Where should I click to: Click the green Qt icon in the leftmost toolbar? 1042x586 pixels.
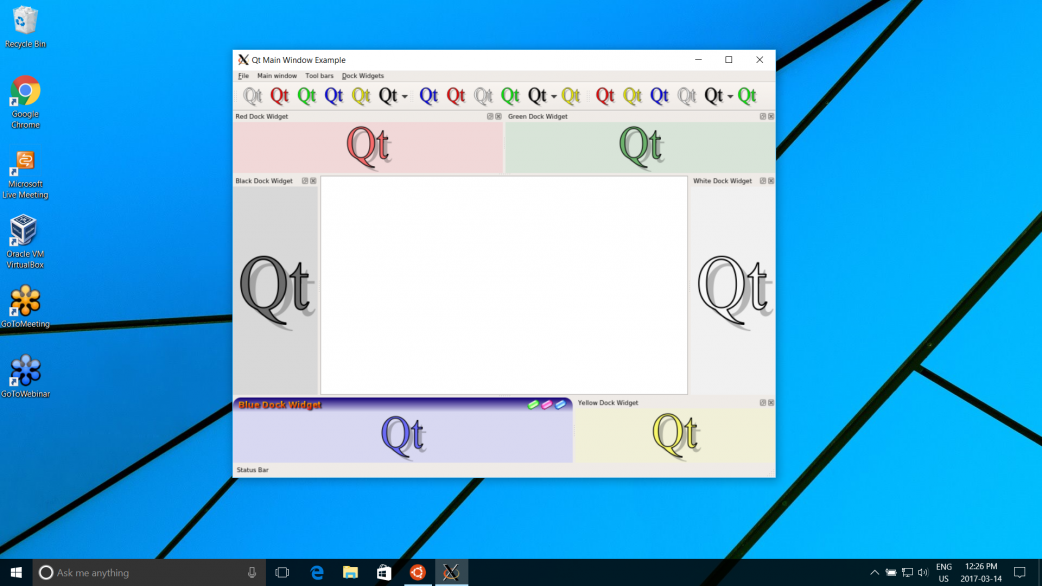click(x=307, y=96)
